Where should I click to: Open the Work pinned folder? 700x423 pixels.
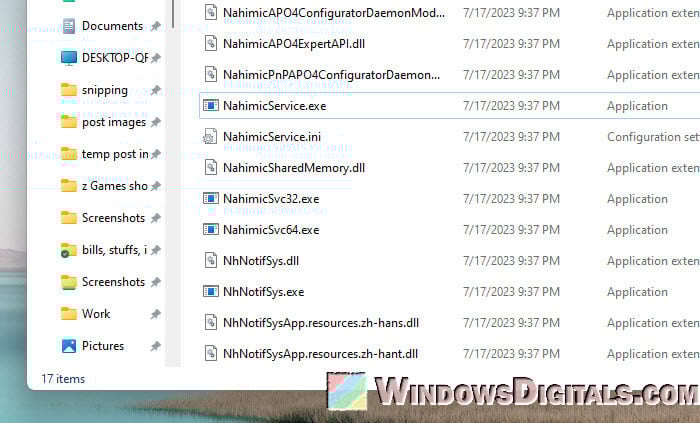click(x=96, y=314)
